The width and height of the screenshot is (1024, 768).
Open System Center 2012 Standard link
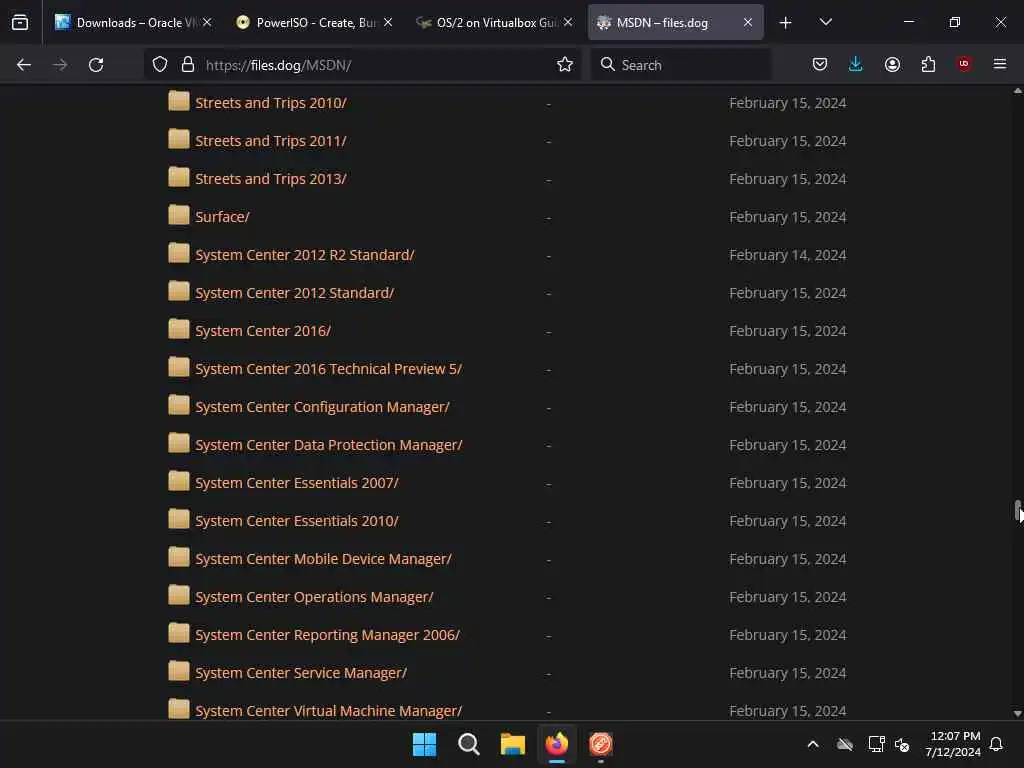(x=295, y=293)
